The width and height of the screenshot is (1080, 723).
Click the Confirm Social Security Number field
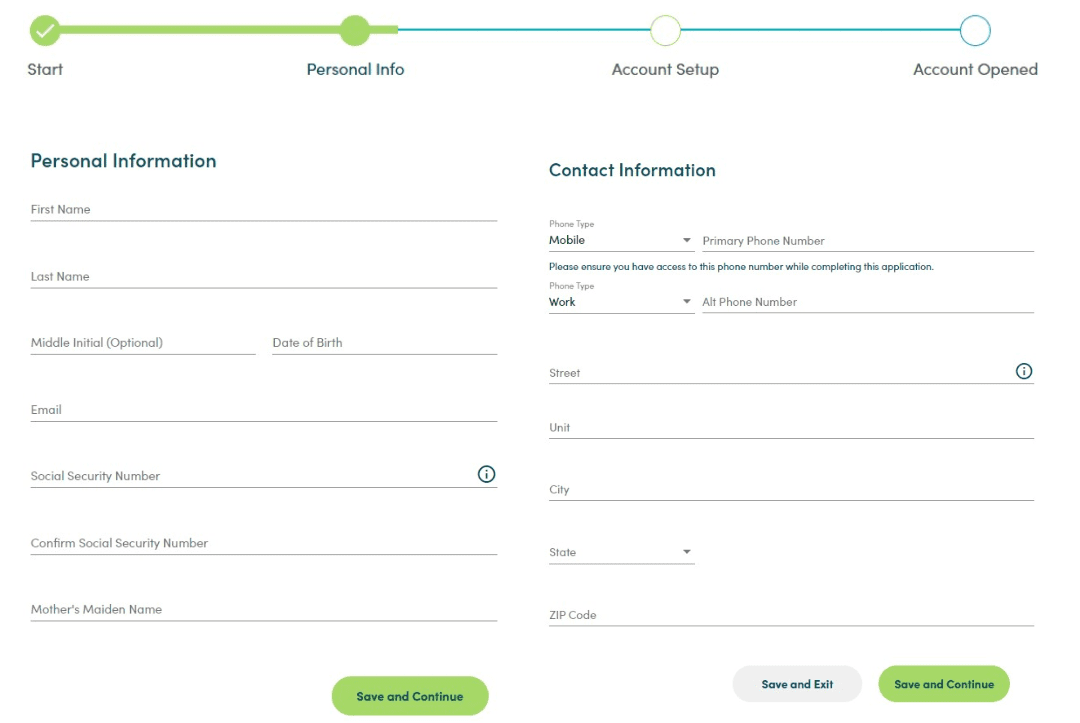263,543
